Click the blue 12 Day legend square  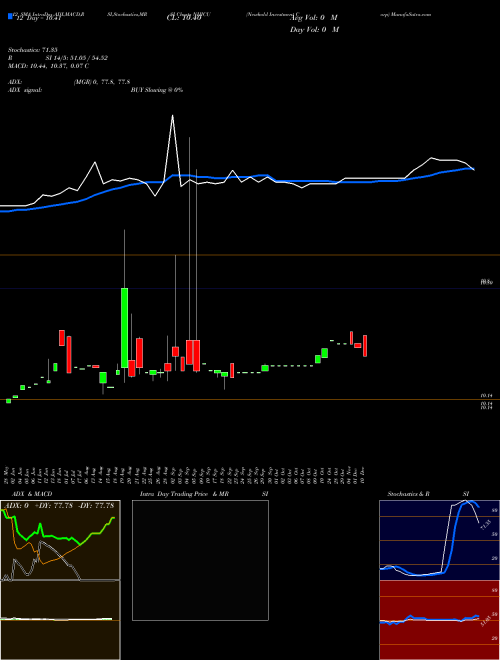coord(10,17)
